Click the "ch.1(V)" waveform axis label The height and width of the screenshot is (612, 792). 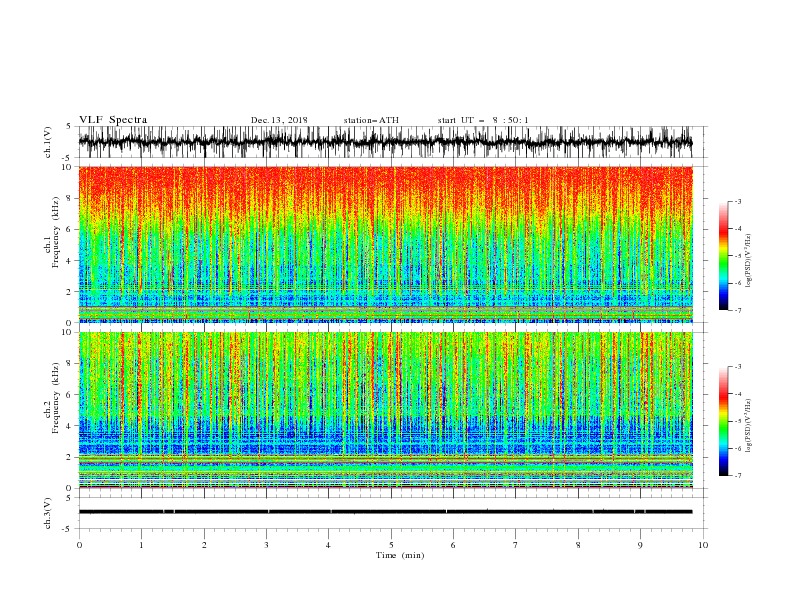48,142
